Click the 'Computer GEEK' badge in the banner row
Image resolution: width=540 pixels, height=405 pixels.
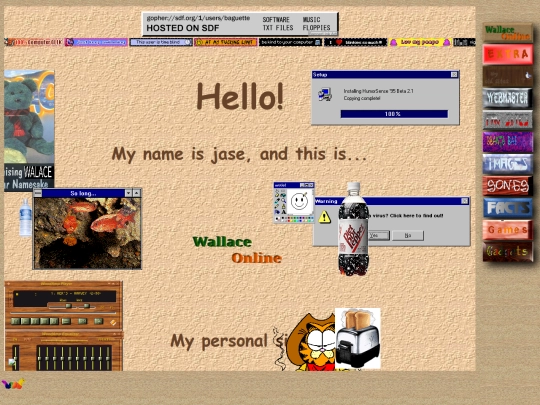[33, 42]
